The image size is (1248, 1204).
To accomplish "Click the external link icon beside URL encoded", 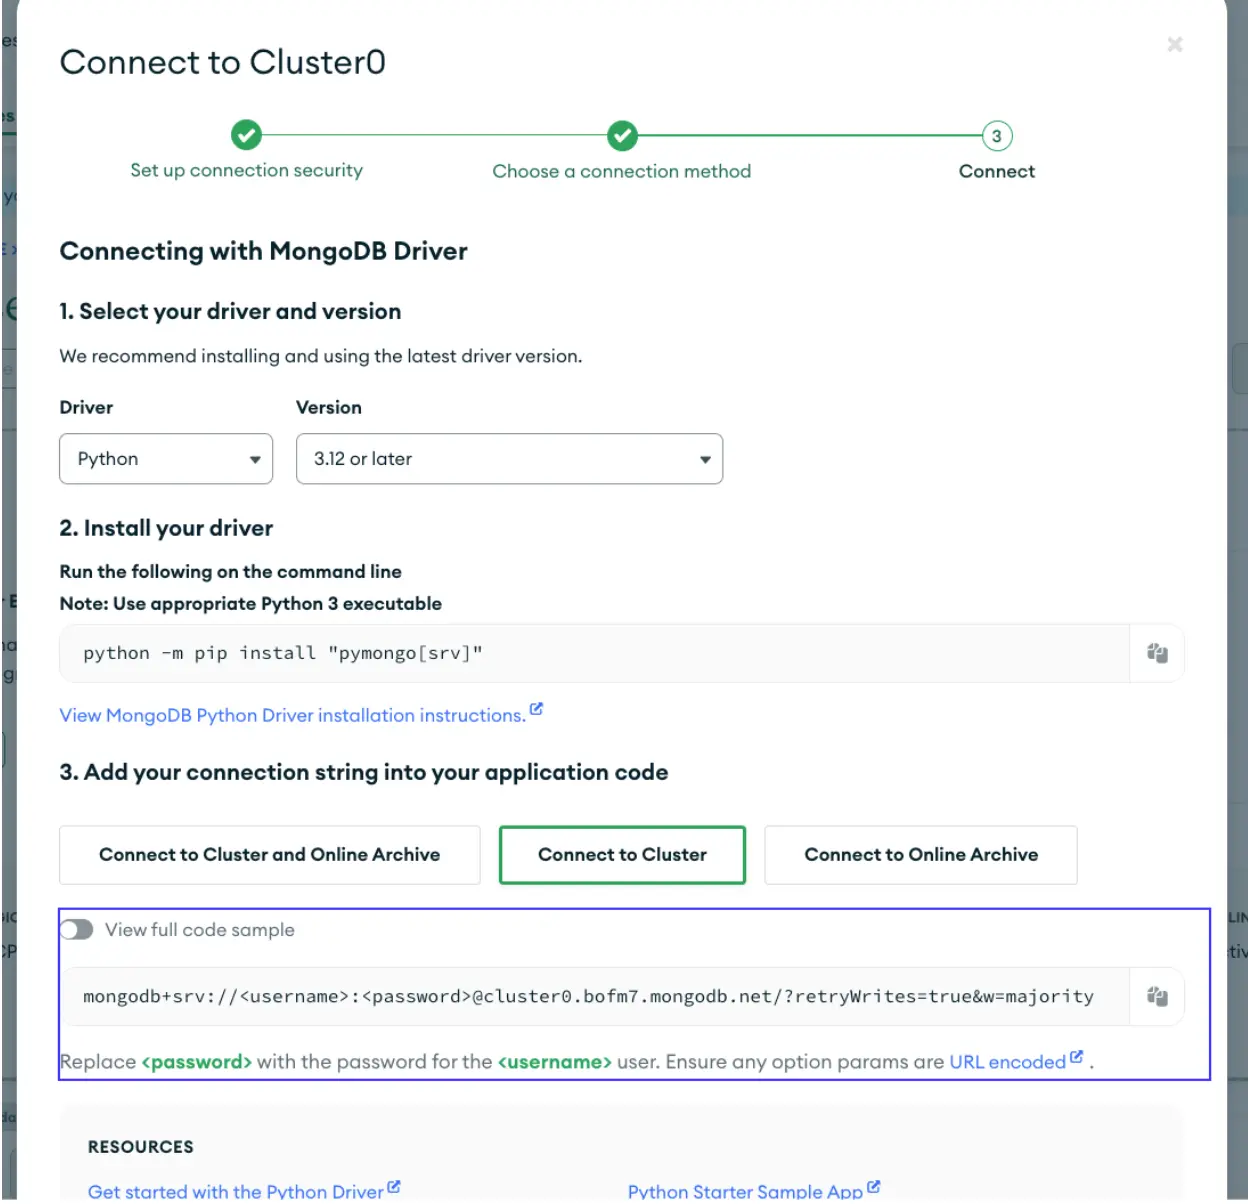I will click(1075, 1055).
